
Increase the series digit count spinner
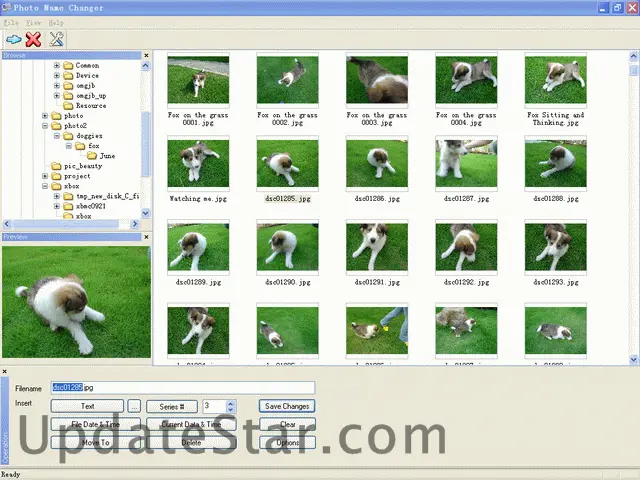[x=231, y=403]
